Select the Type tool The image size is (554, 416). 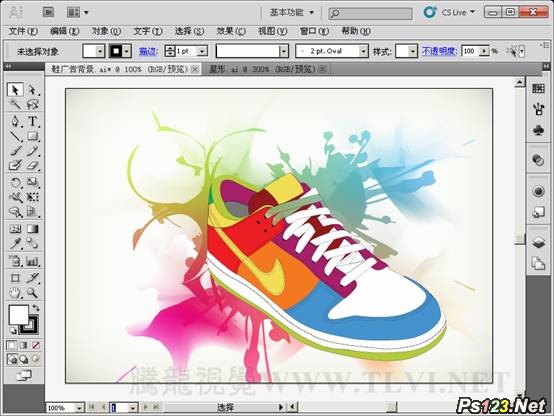(x=33, y=121)
